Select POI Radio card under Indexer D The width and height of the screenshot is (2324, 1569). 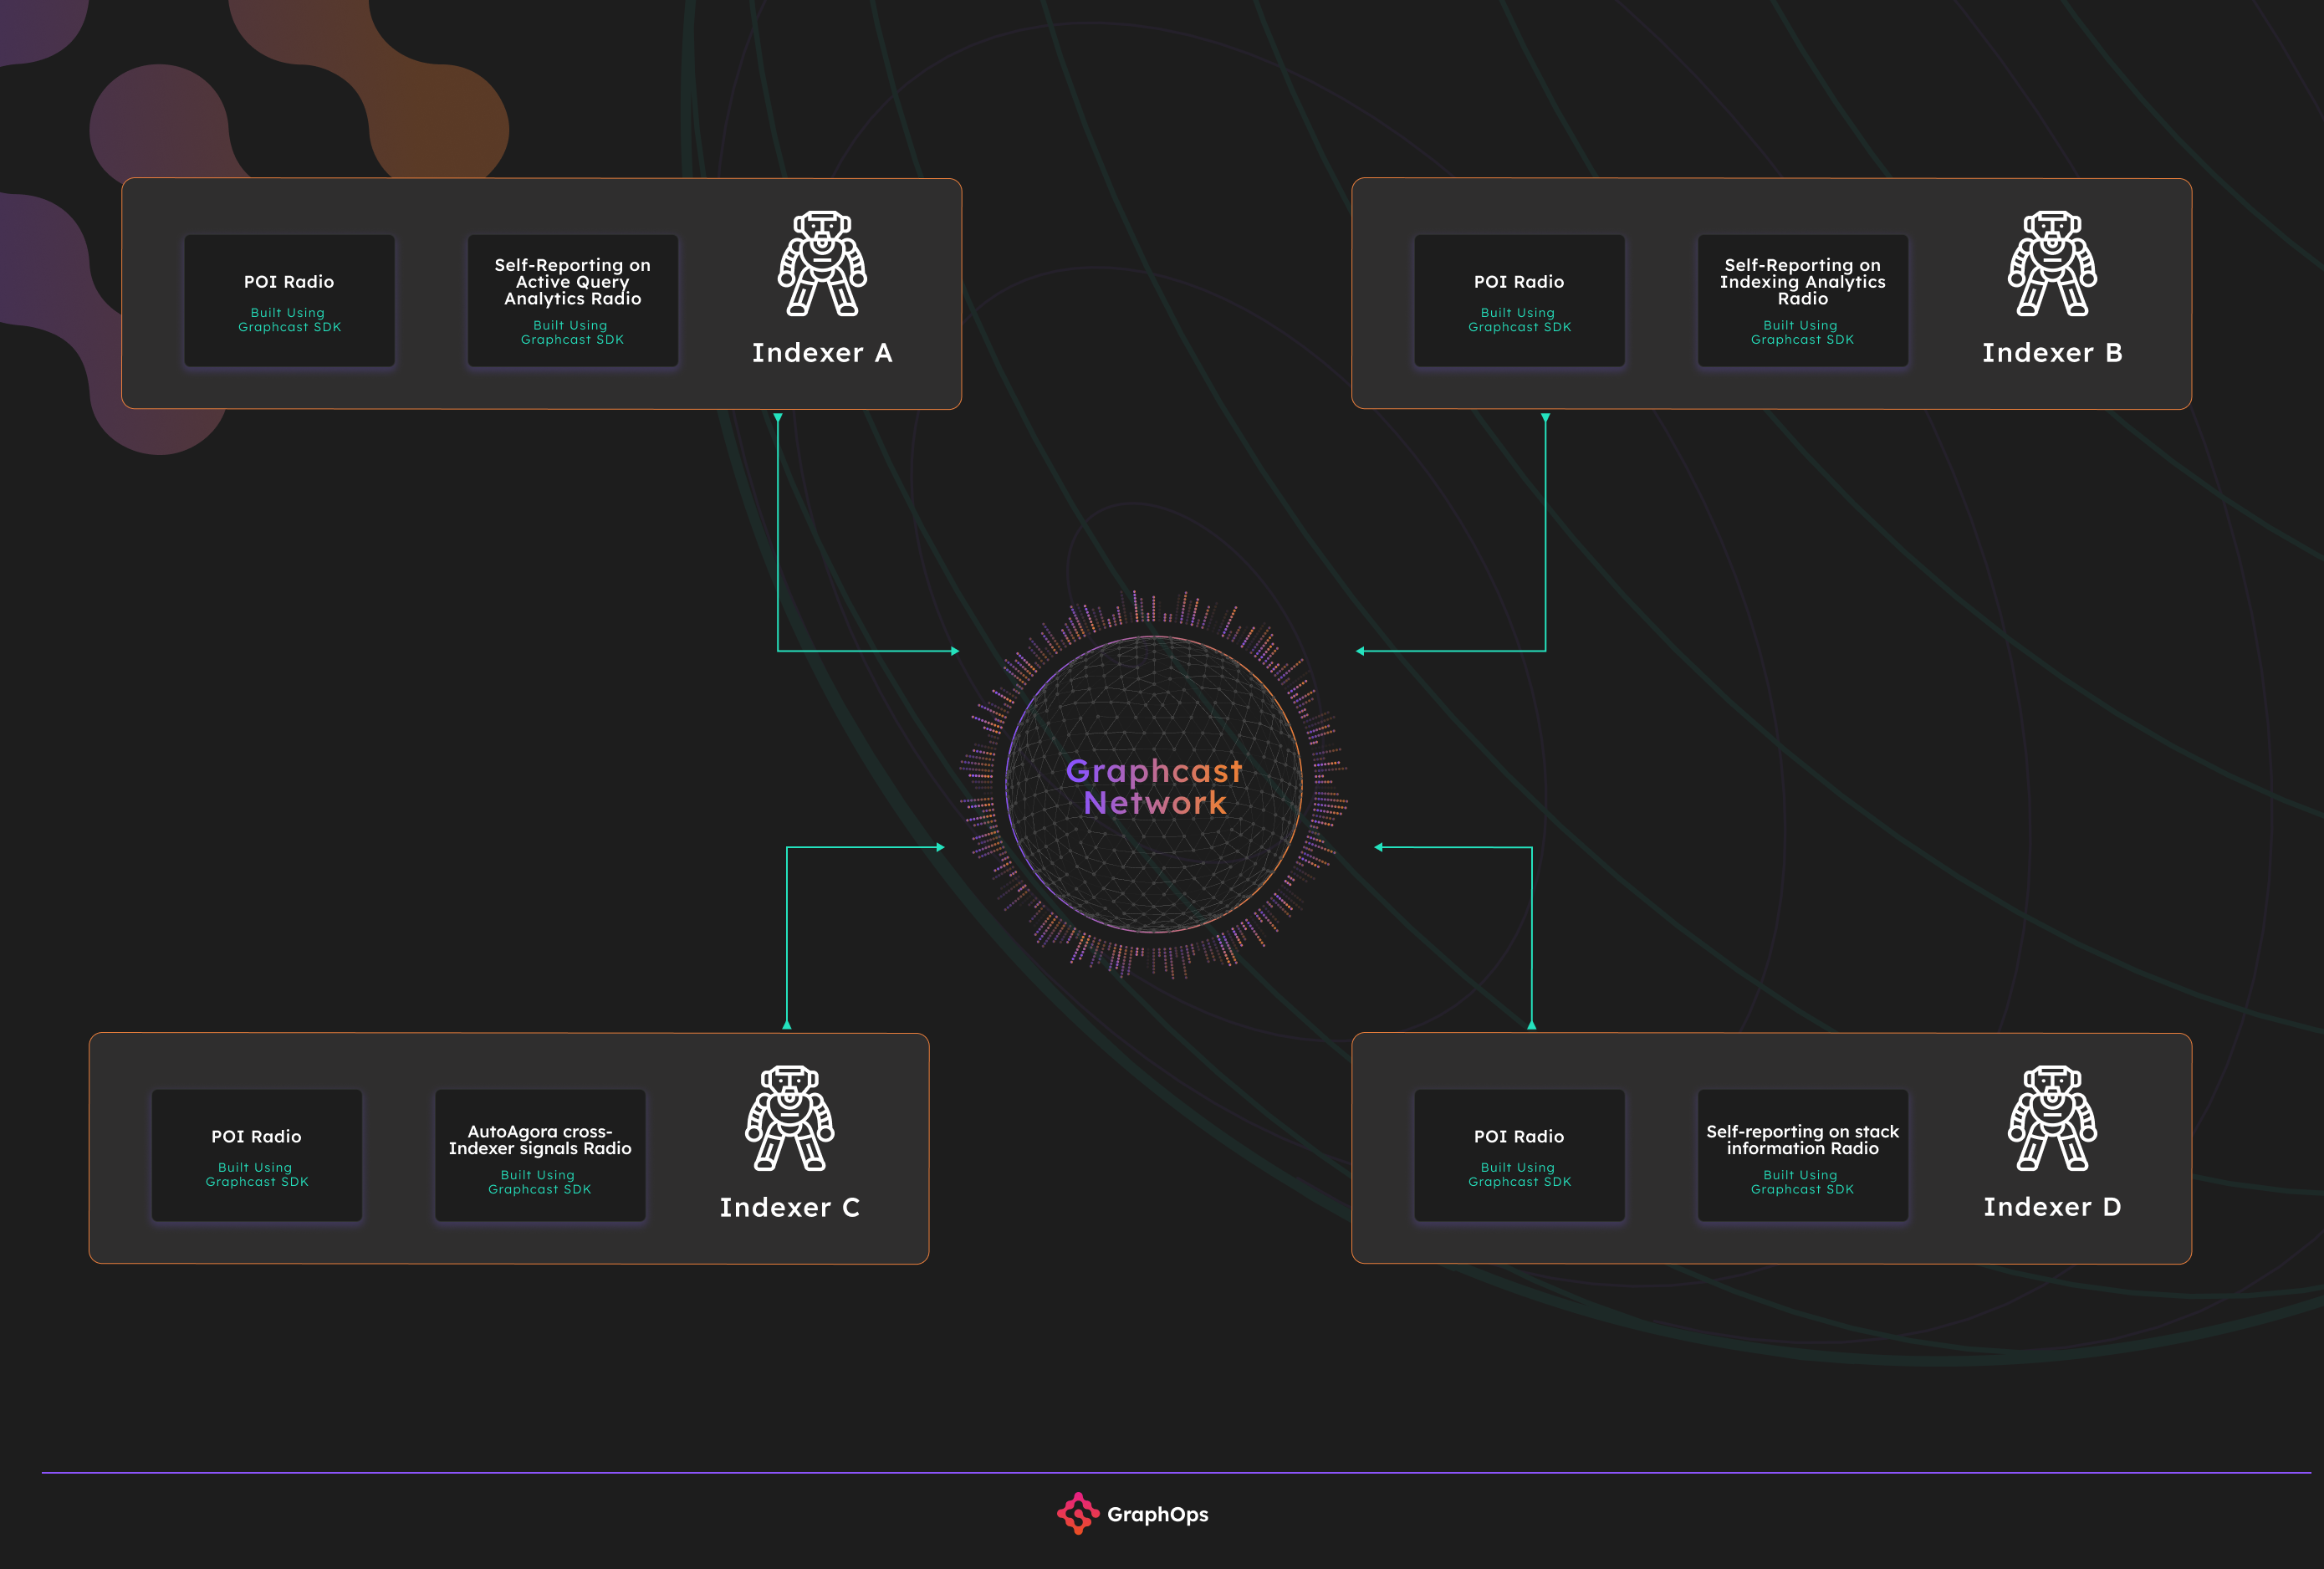1519,1155
